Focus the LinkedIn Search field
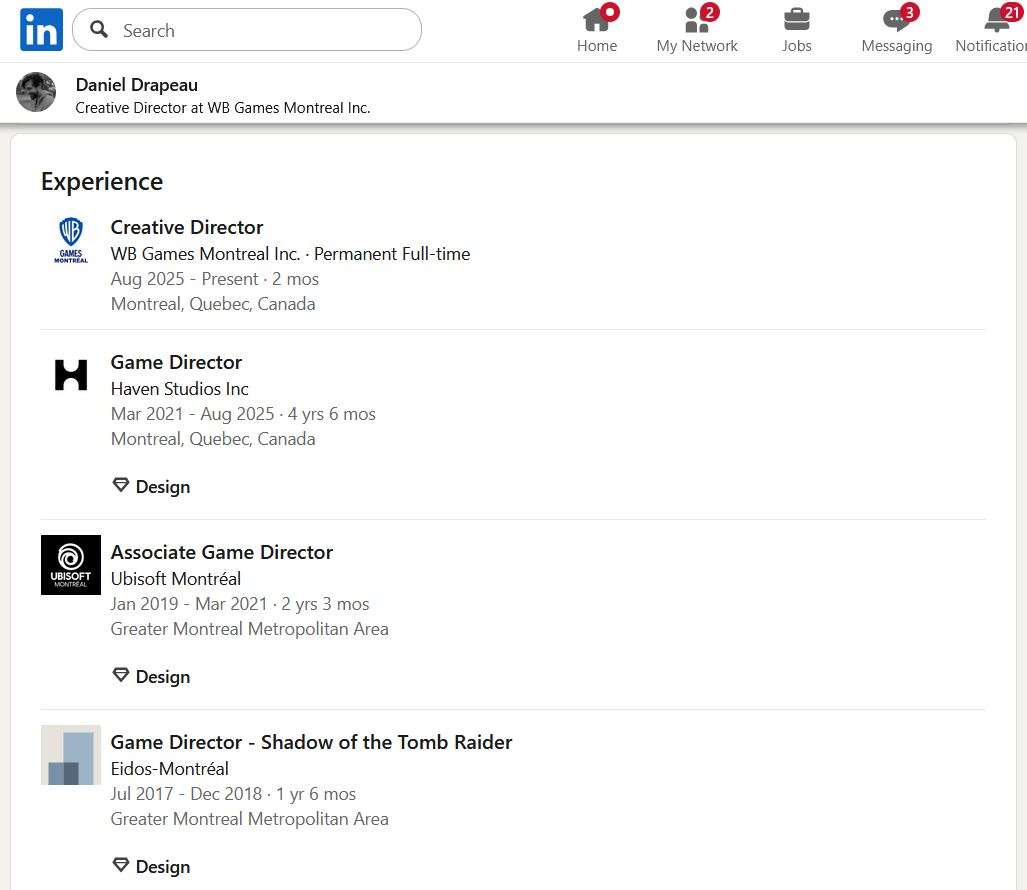The image size is (1027, 890). point(247,29)
